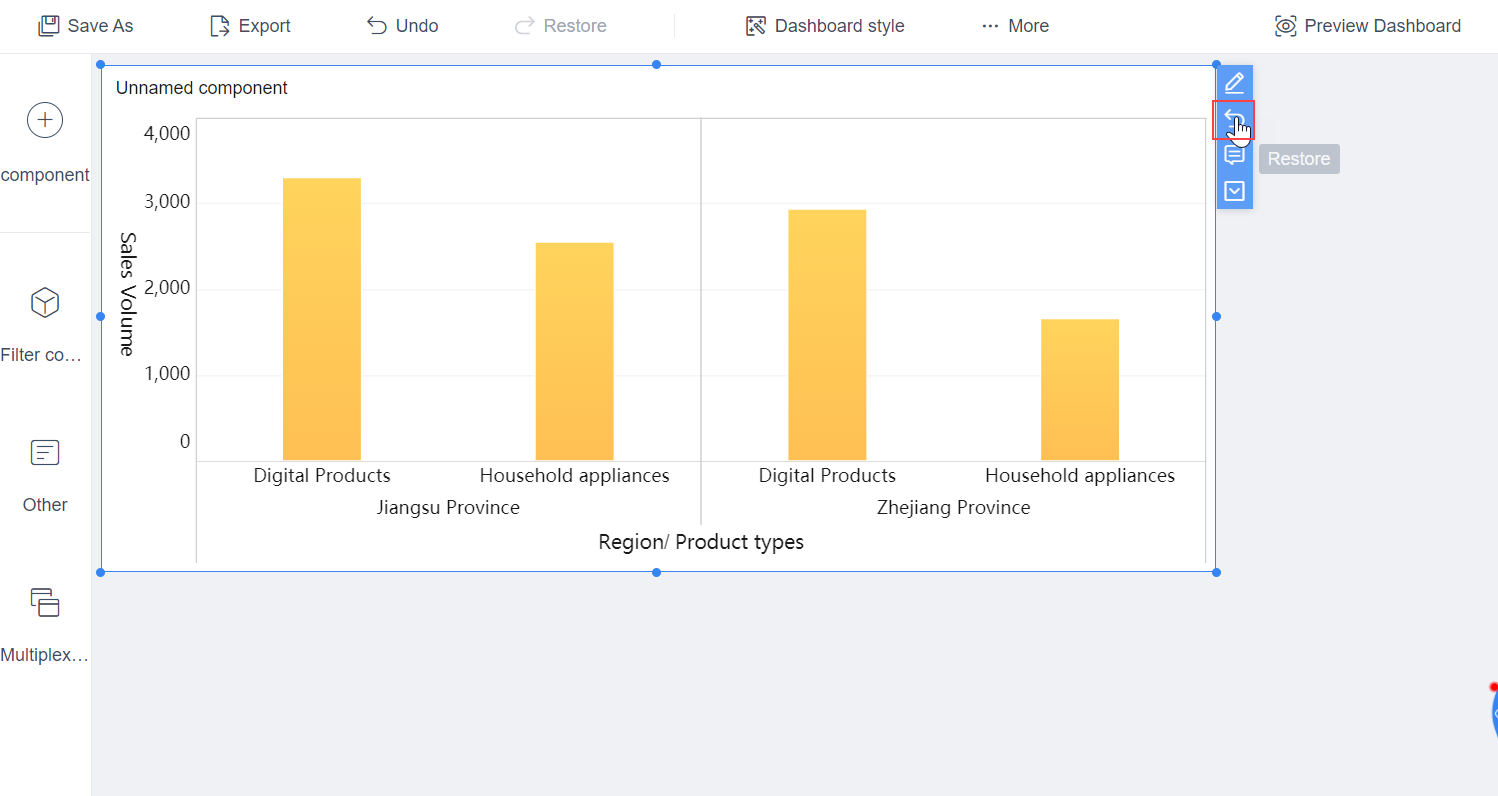Viewport: 1498px width, 796px height.
Task: Click the Household appliances label under Jiangsu Province
Action: (575, 476)
